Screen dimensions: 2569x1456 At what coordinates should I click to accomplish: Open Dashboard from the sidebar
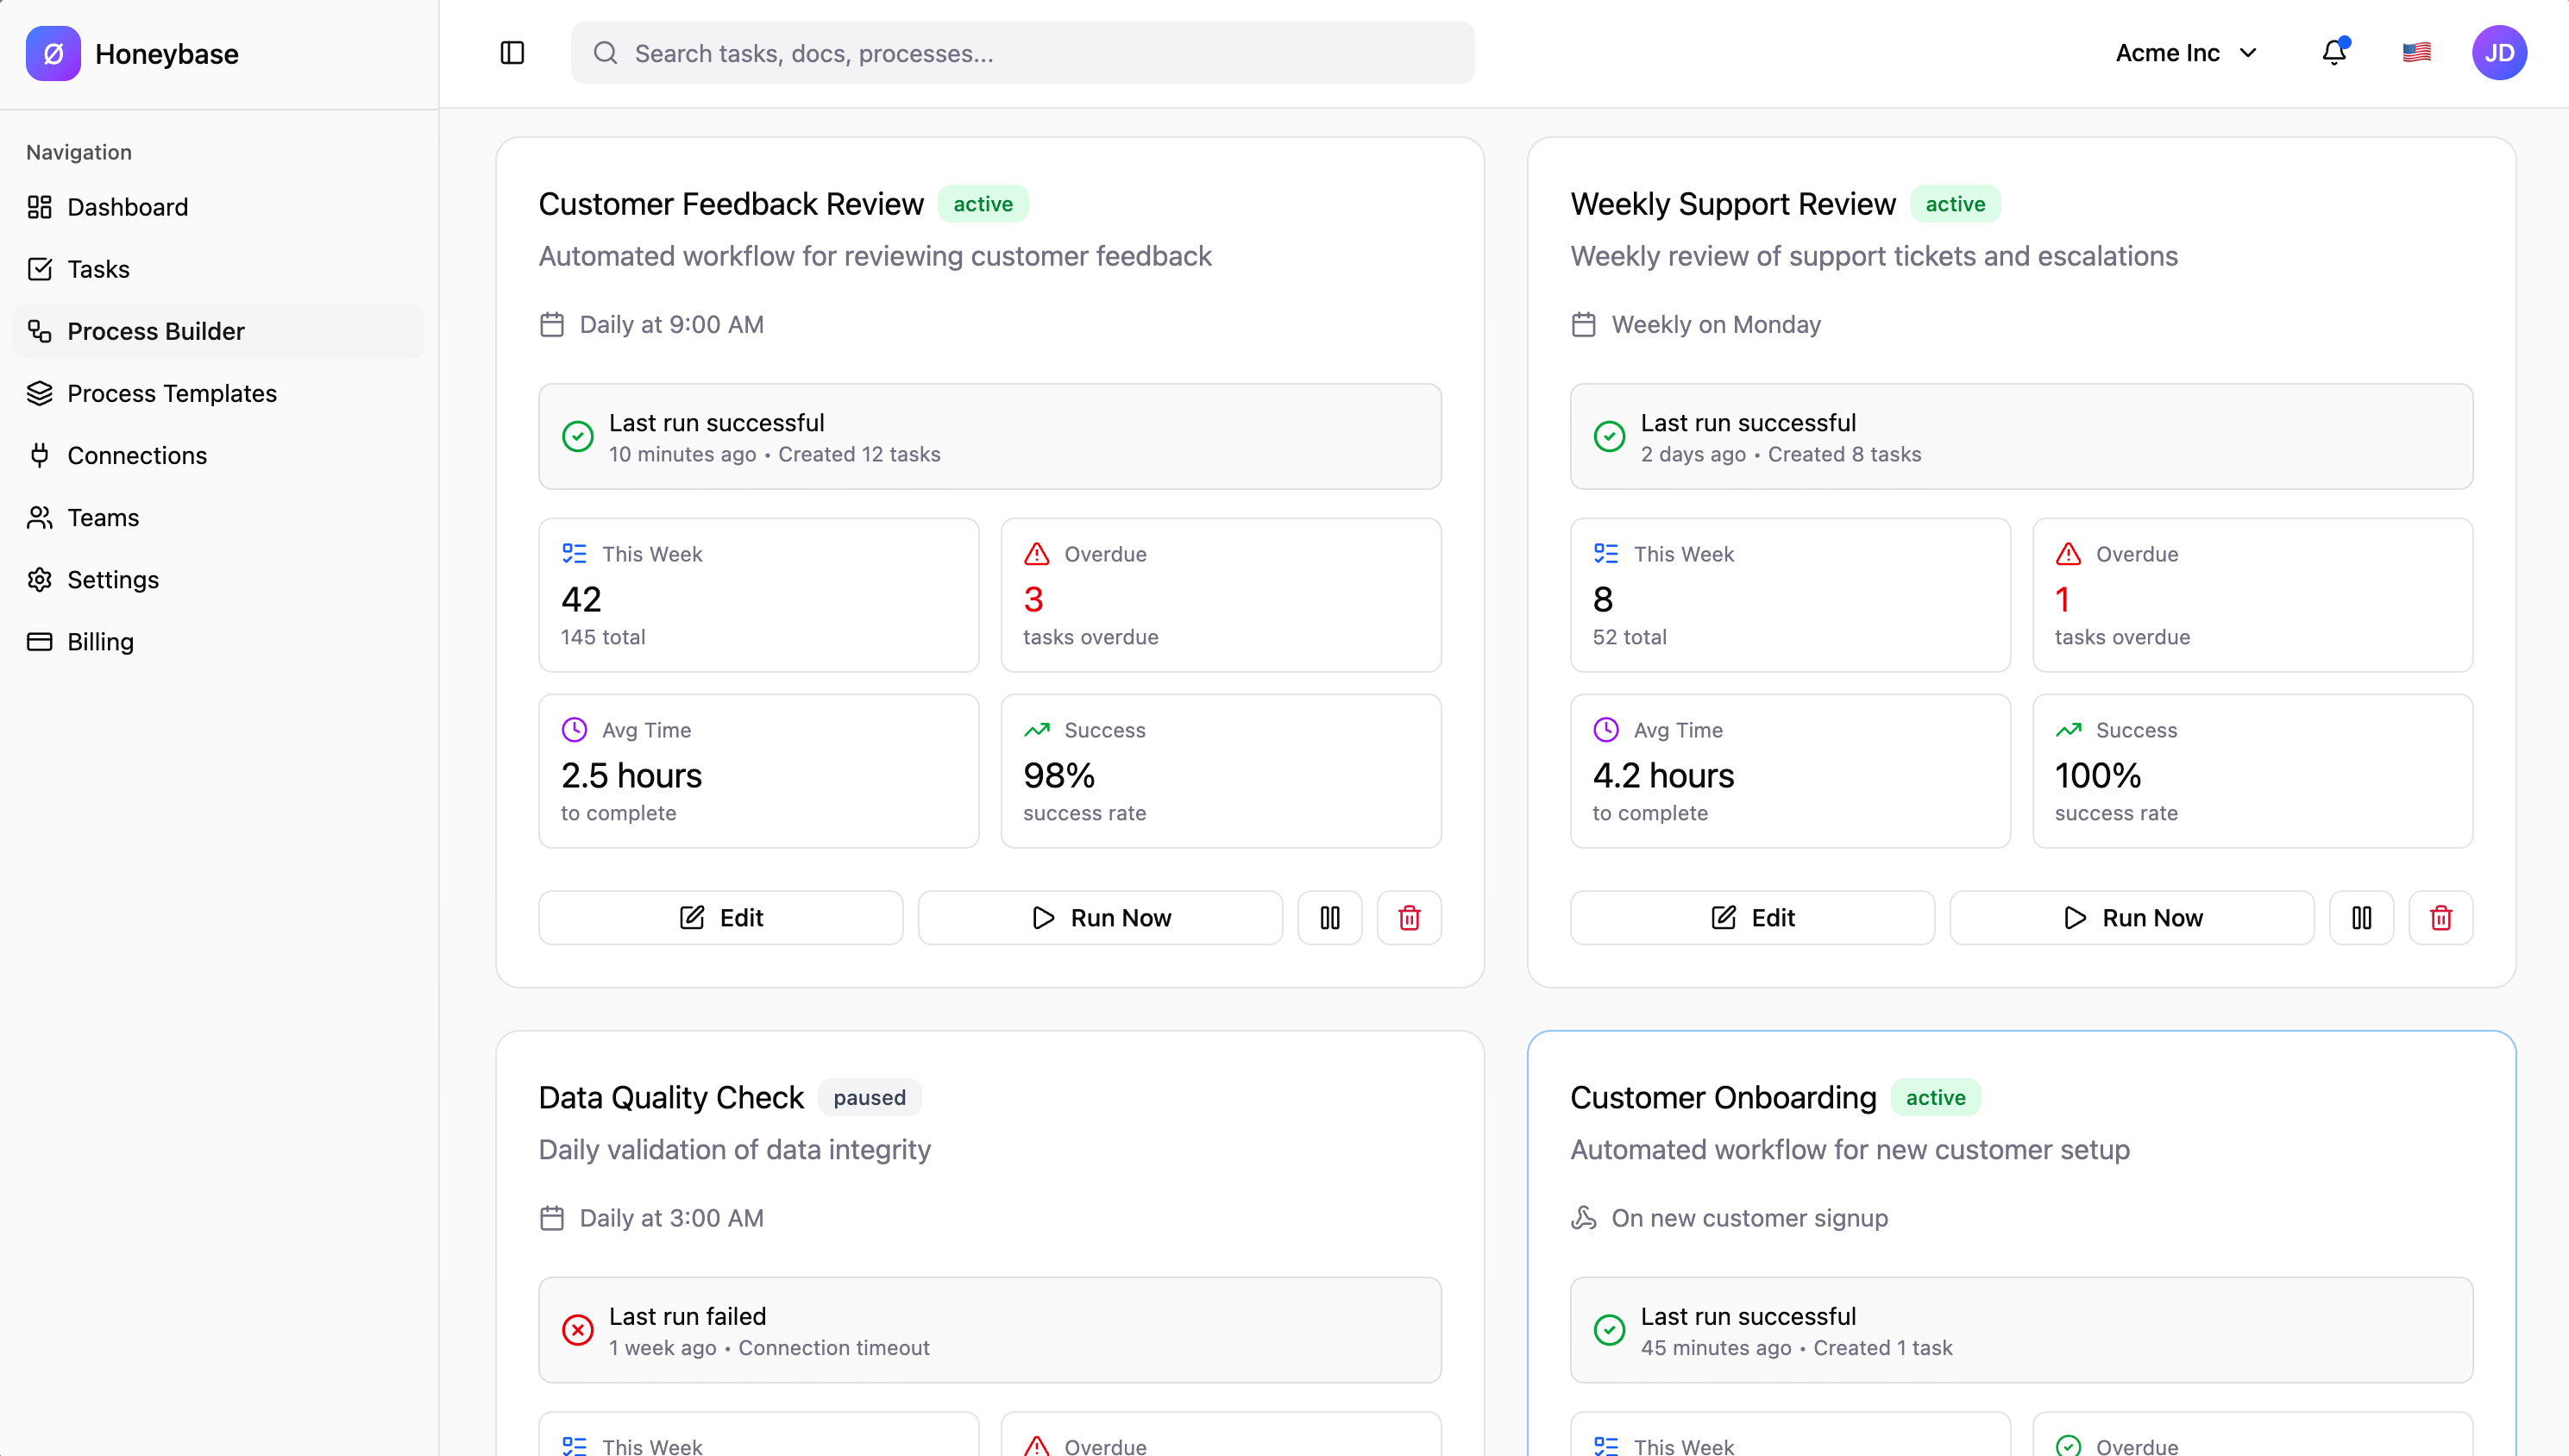pyautogui.click(x=128, y=207)
